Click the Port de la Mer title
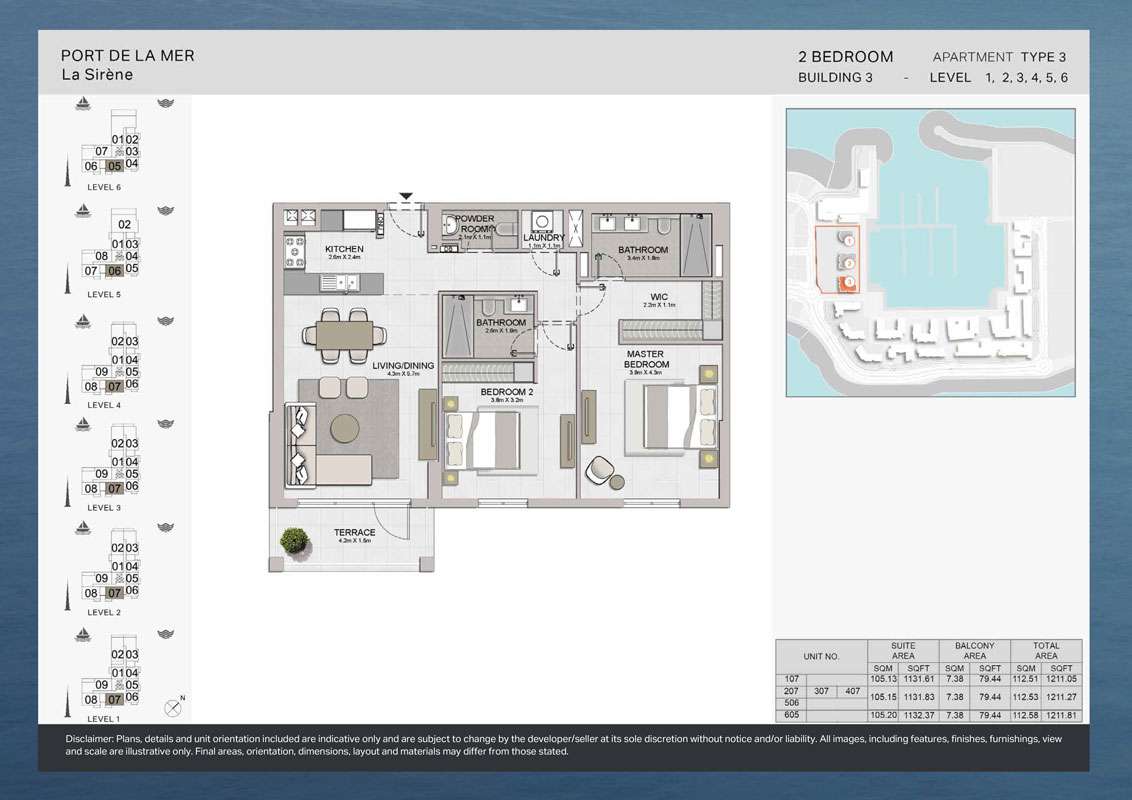The height and width of the screenshot is (800, 1132). coord(128,56)
